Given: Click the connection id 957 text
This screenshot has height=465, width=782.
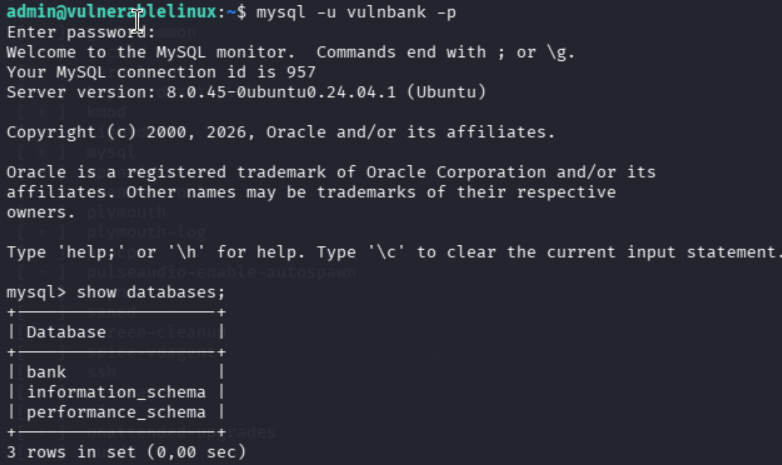Looking at the screenshot, I should [216, 72].
